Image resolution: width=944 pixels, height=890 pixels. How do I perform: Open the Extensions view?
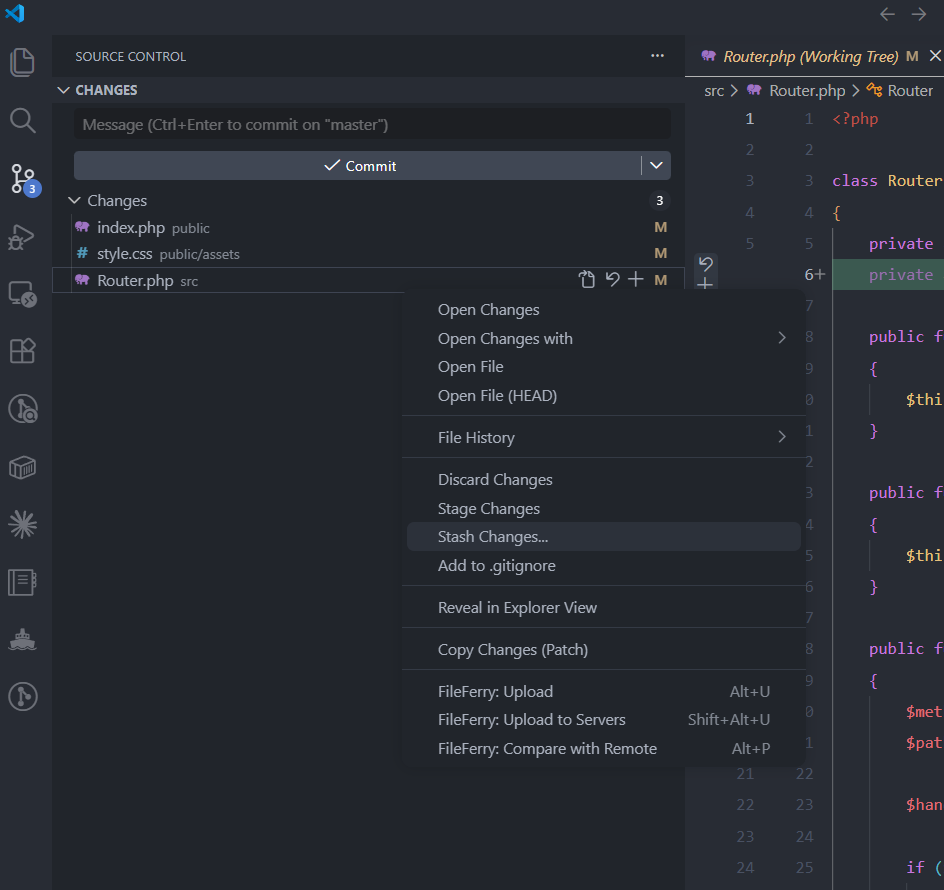click(23, 350)
